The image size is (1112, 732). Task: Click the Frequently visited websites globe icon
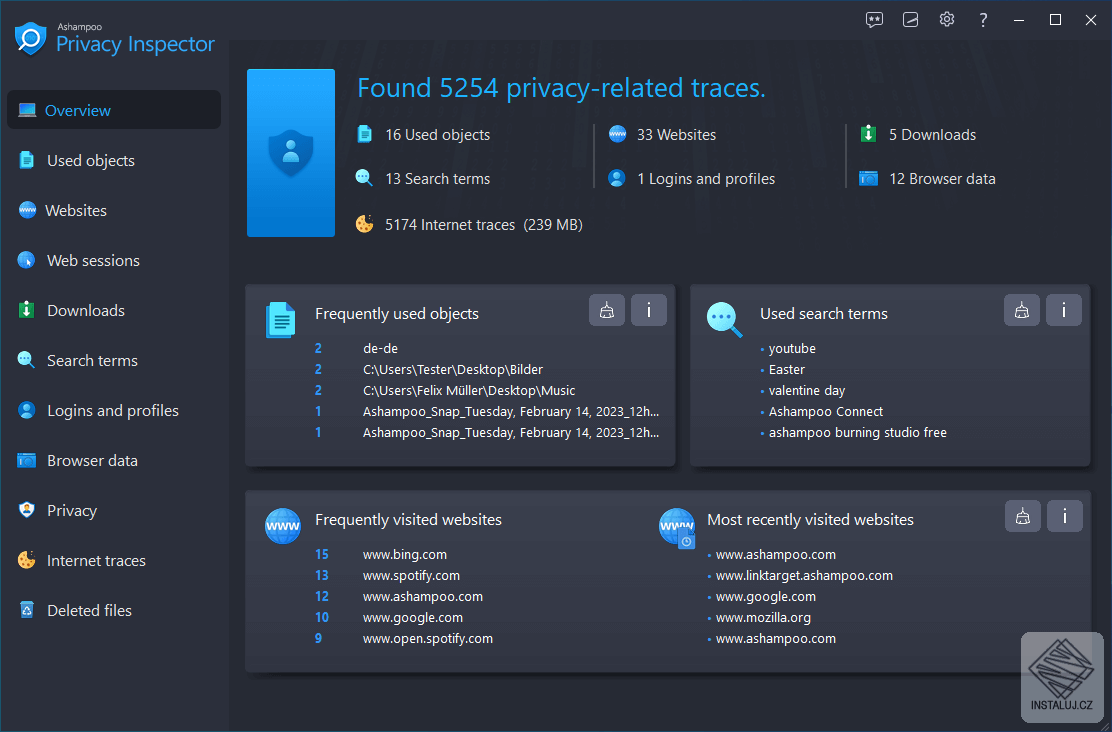(283, 526)
